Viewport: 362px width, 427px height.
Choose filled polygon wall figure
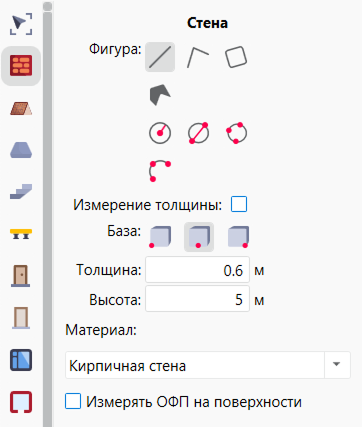(x=160, y=95)
